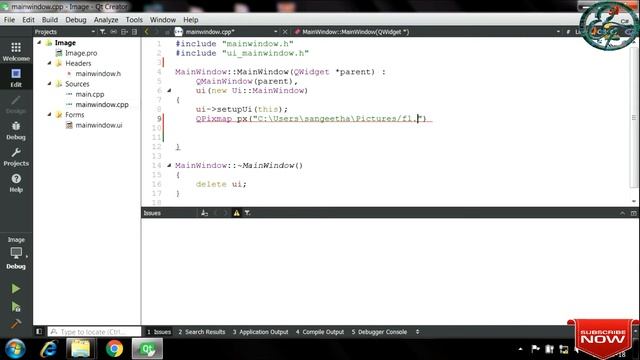Screen dimensions: 640x360
Task: Fold the destructor at line 14 marker
Action: pyautogui.click(x=169, y=165)
